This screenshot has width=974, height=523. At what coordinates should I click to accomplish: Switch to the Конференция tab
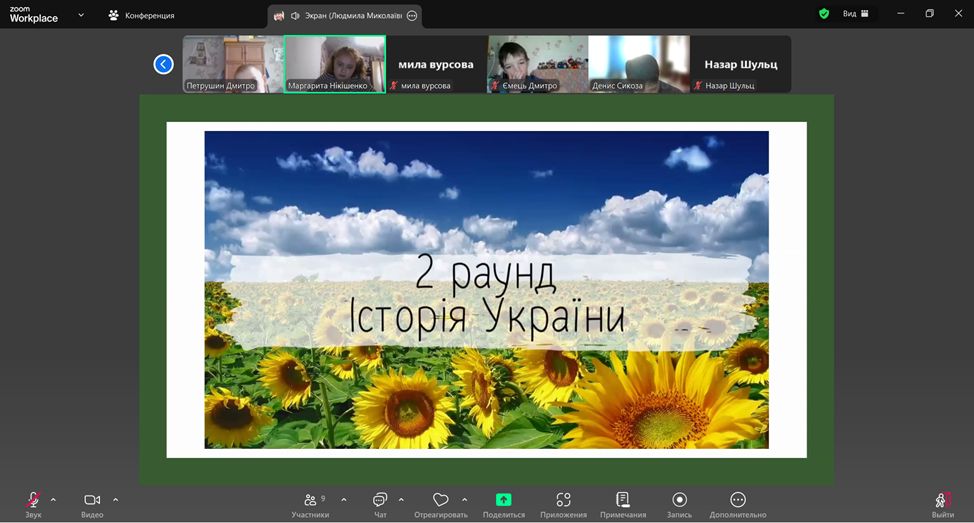point(141,15)
